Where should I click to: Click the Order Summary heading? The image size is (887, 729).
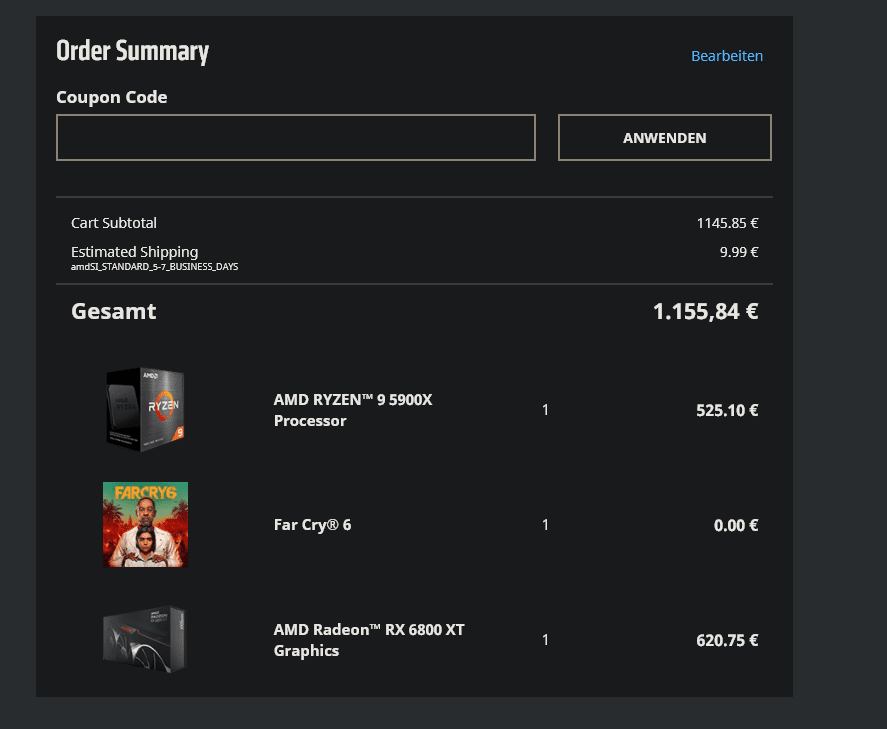pyautogui.click(x=132, y=51)
